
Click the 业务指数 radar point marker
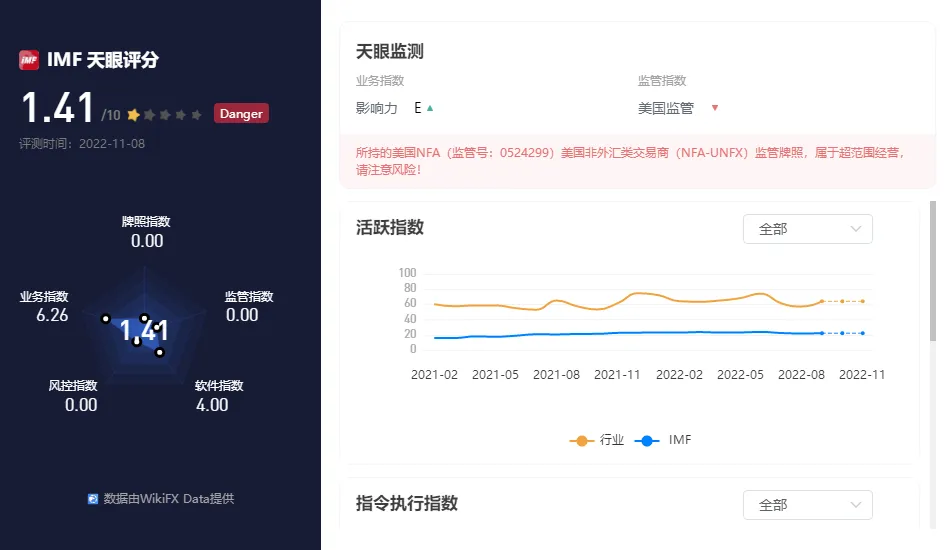(x=106, y=318)
